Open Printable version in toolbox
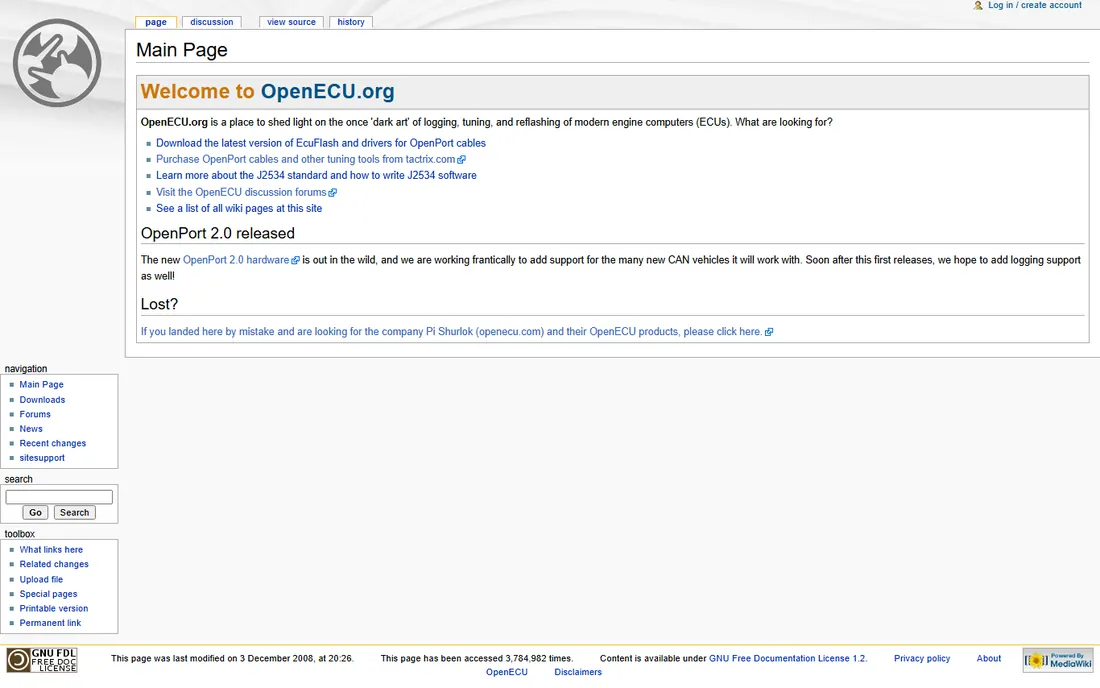This screenshot has height=688, width=1100. [54, 609]
